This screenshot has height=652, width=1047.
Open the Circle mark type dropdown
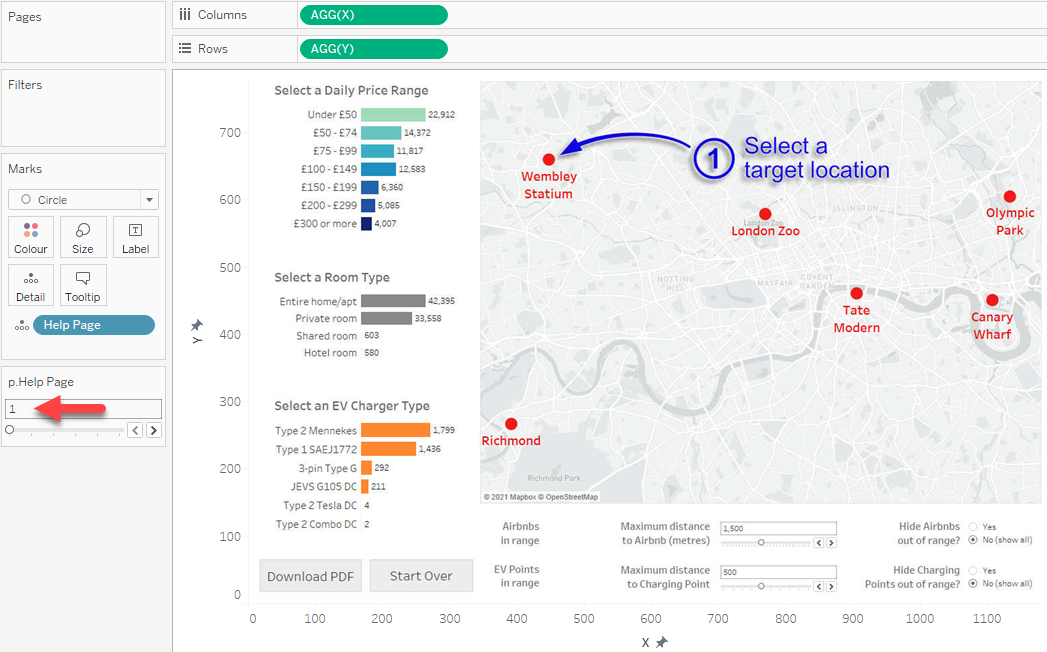[x=83, y=200]
